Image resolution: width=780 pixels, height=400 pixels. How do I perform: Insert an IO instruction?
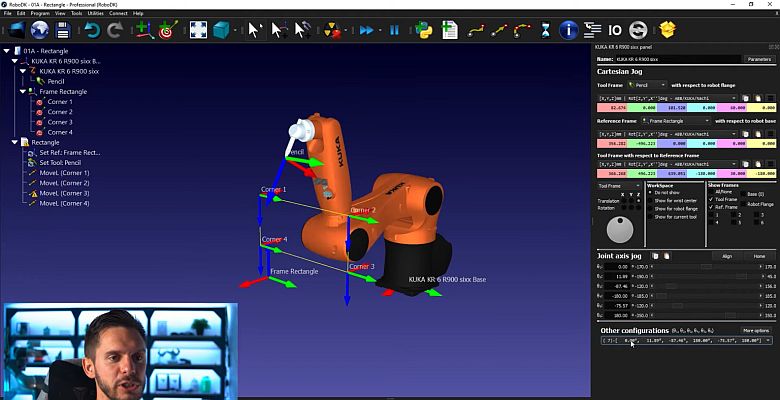(x=615, y=30)
